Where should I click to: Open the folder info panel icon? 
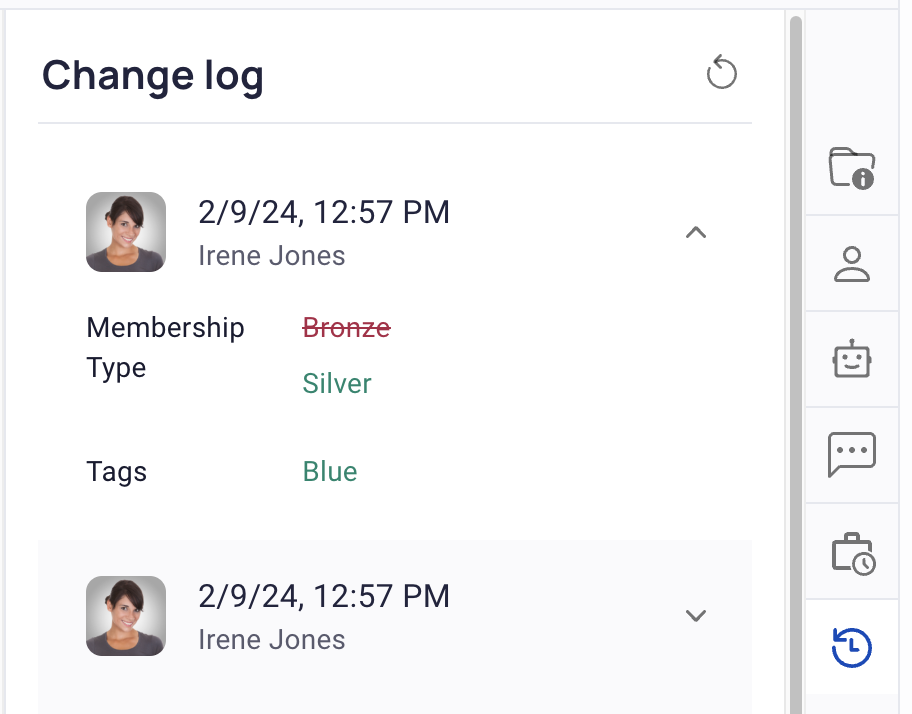click(852, 167)
